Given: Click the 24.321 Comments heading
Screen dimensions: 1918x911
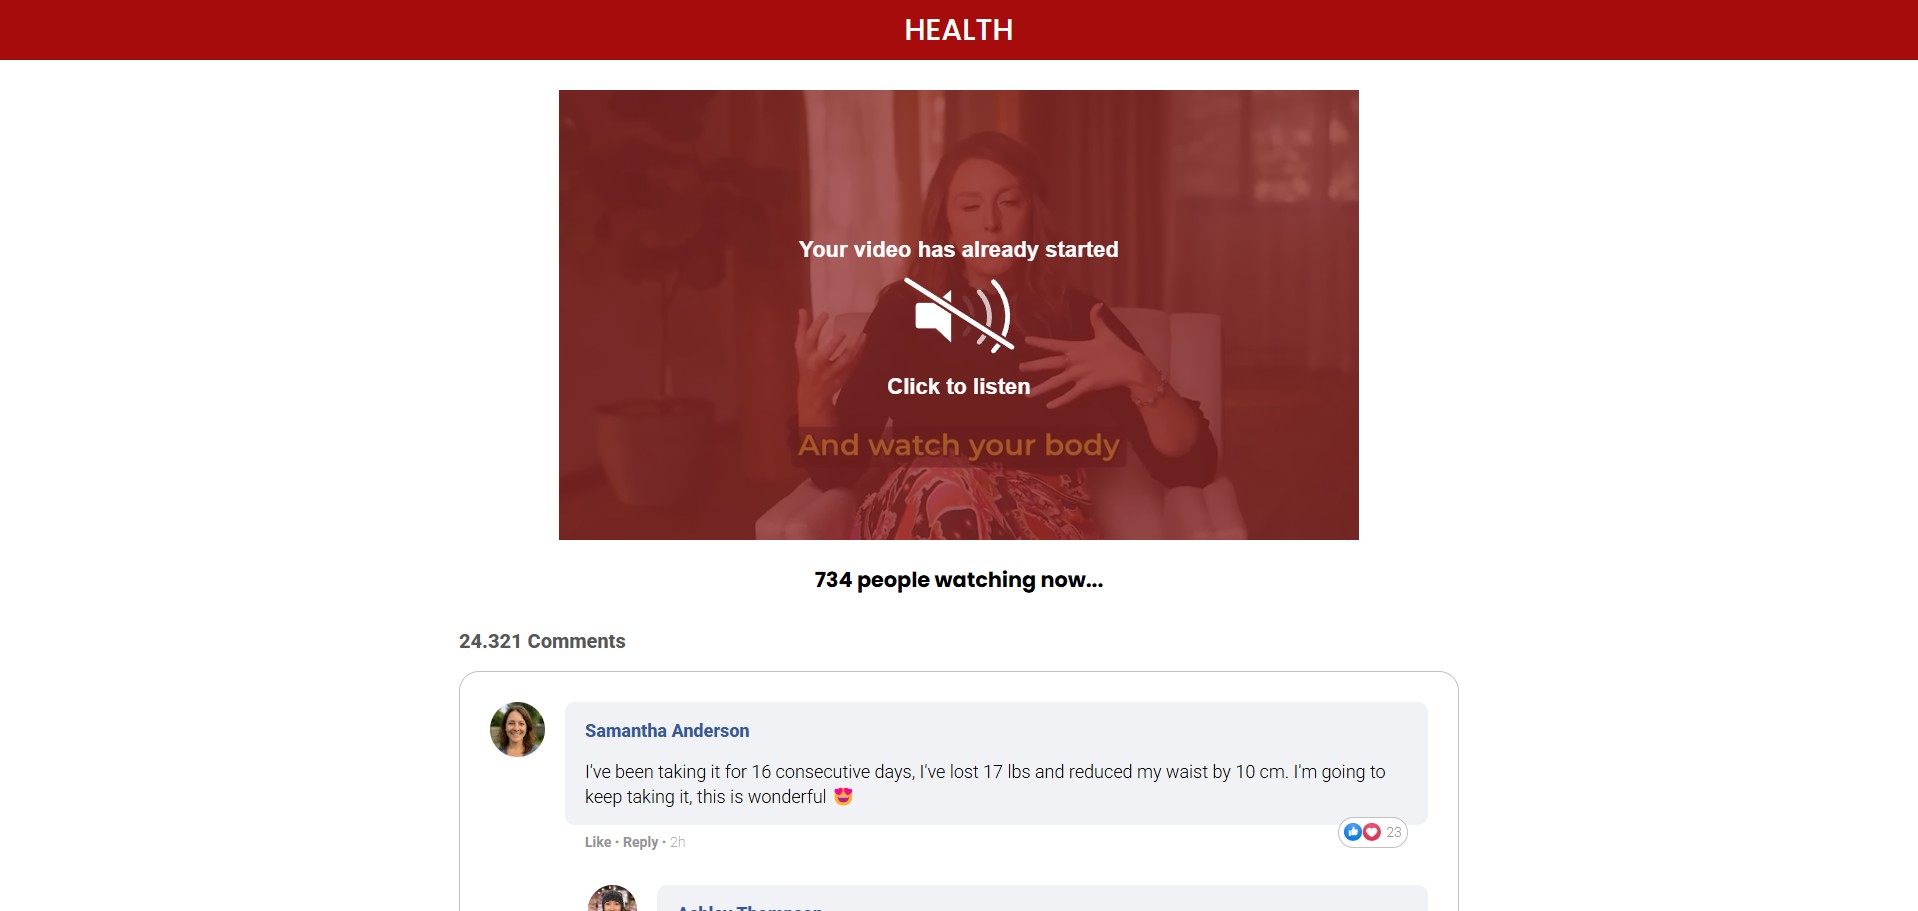Looking at the screenshot, I should click(x=542, y=641).
